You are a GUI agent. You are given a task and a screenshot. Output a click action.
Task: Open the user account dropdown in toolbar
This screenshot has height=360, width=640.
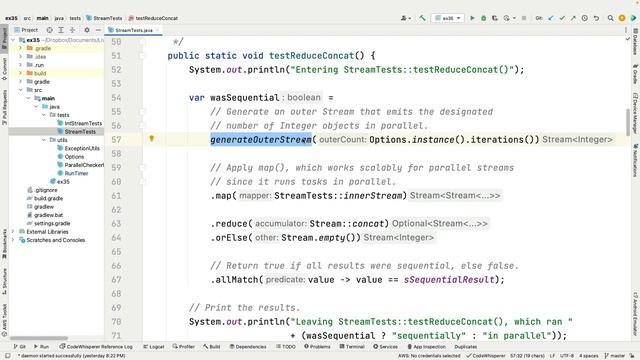405,18
